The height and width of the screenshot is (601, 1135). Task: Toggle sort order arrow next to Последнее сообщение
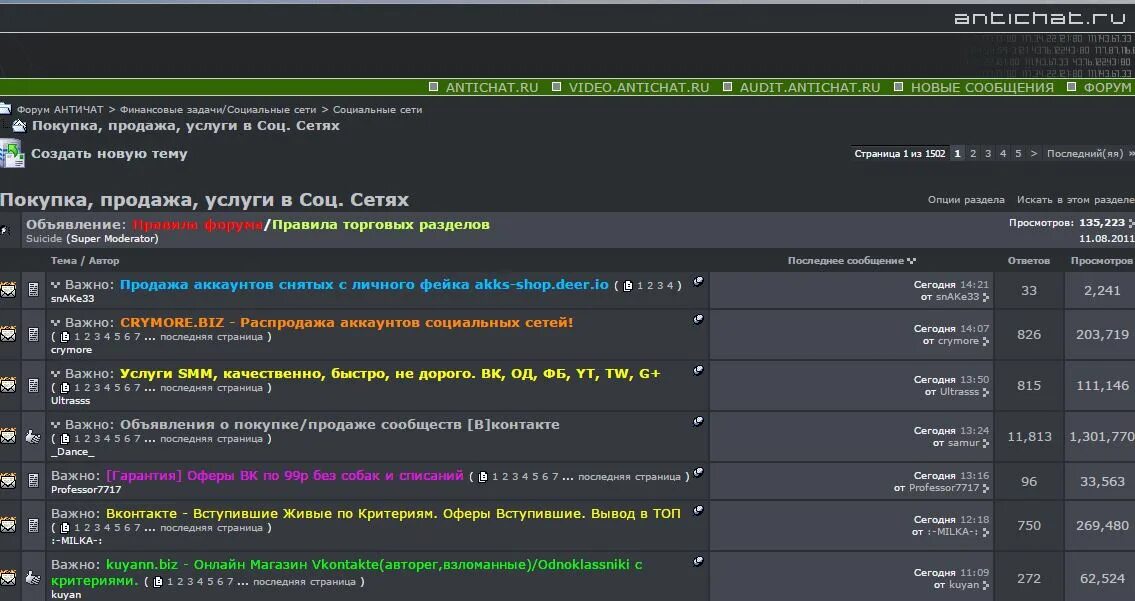tap(911, 261)
